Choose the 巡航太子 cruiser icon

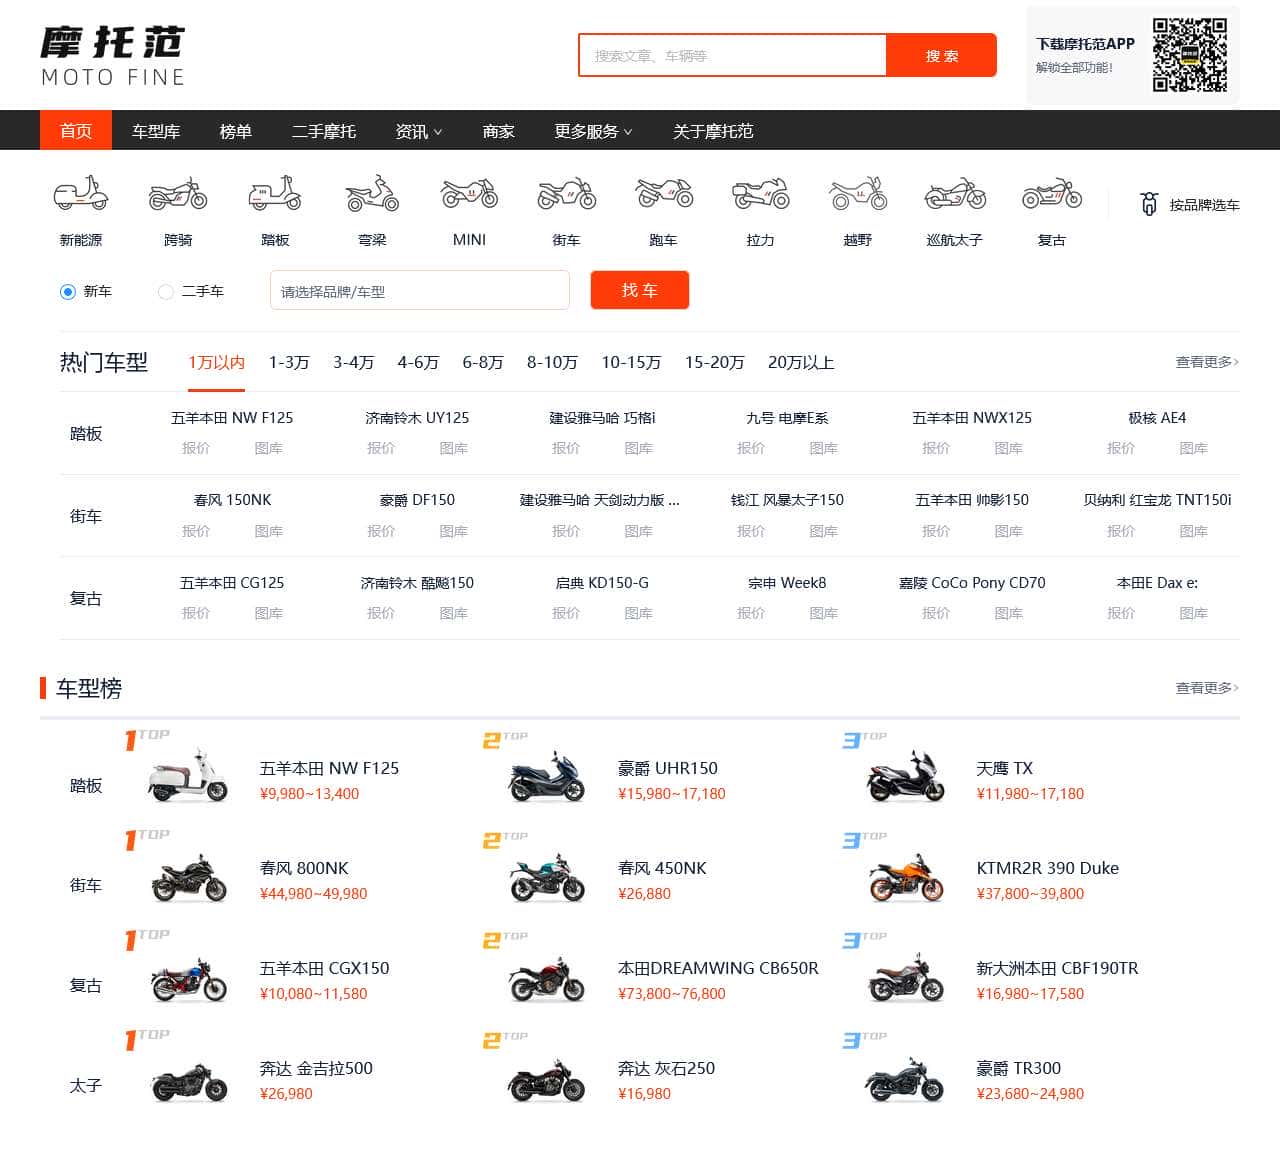(955, 194)
